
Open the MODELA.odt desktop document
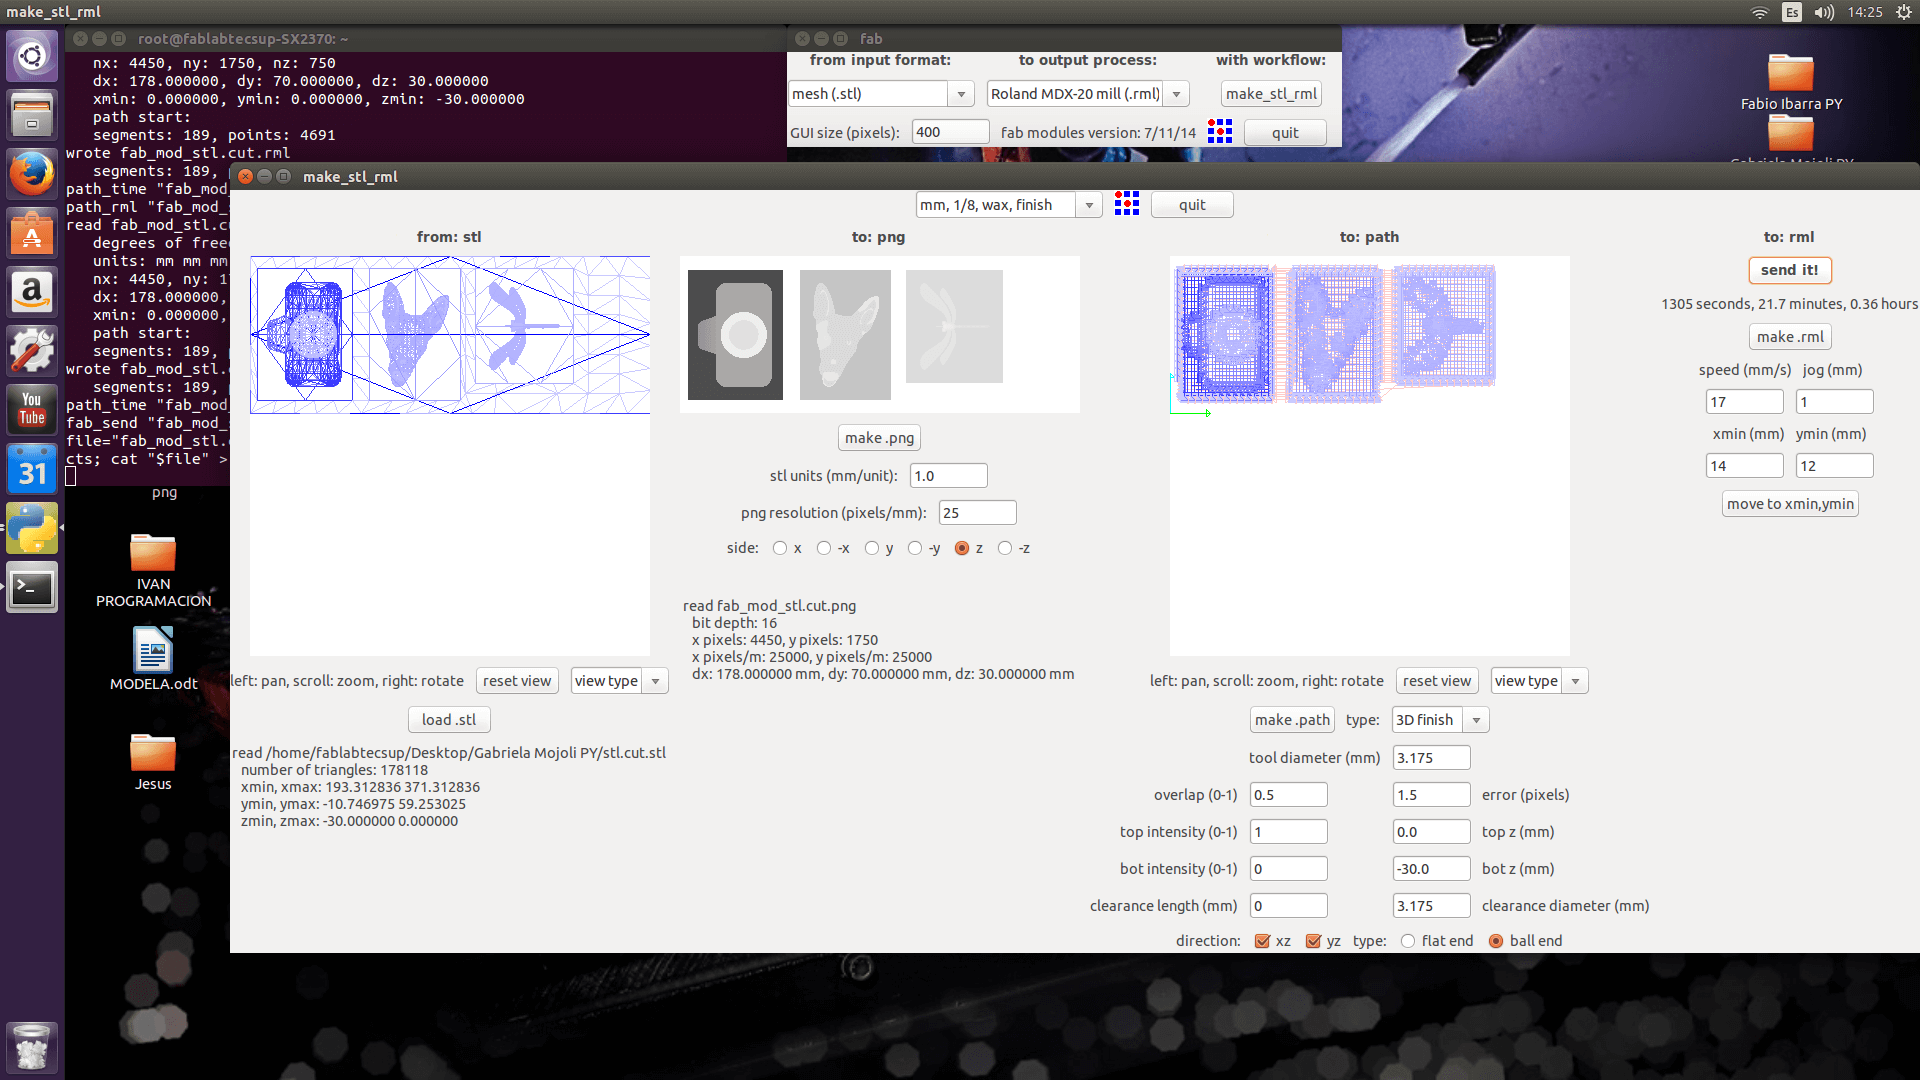point(153,659)
